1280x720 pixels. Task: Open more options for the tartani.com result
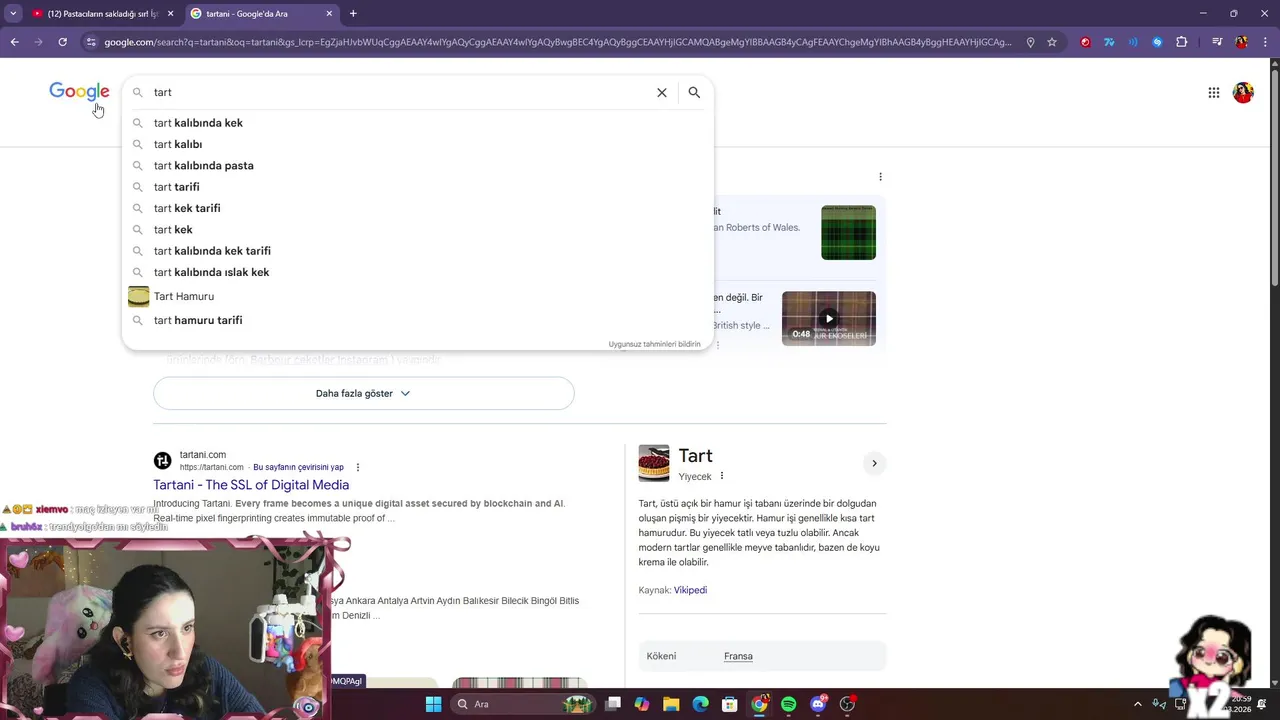pyautogui.click(x=357, y=467)
